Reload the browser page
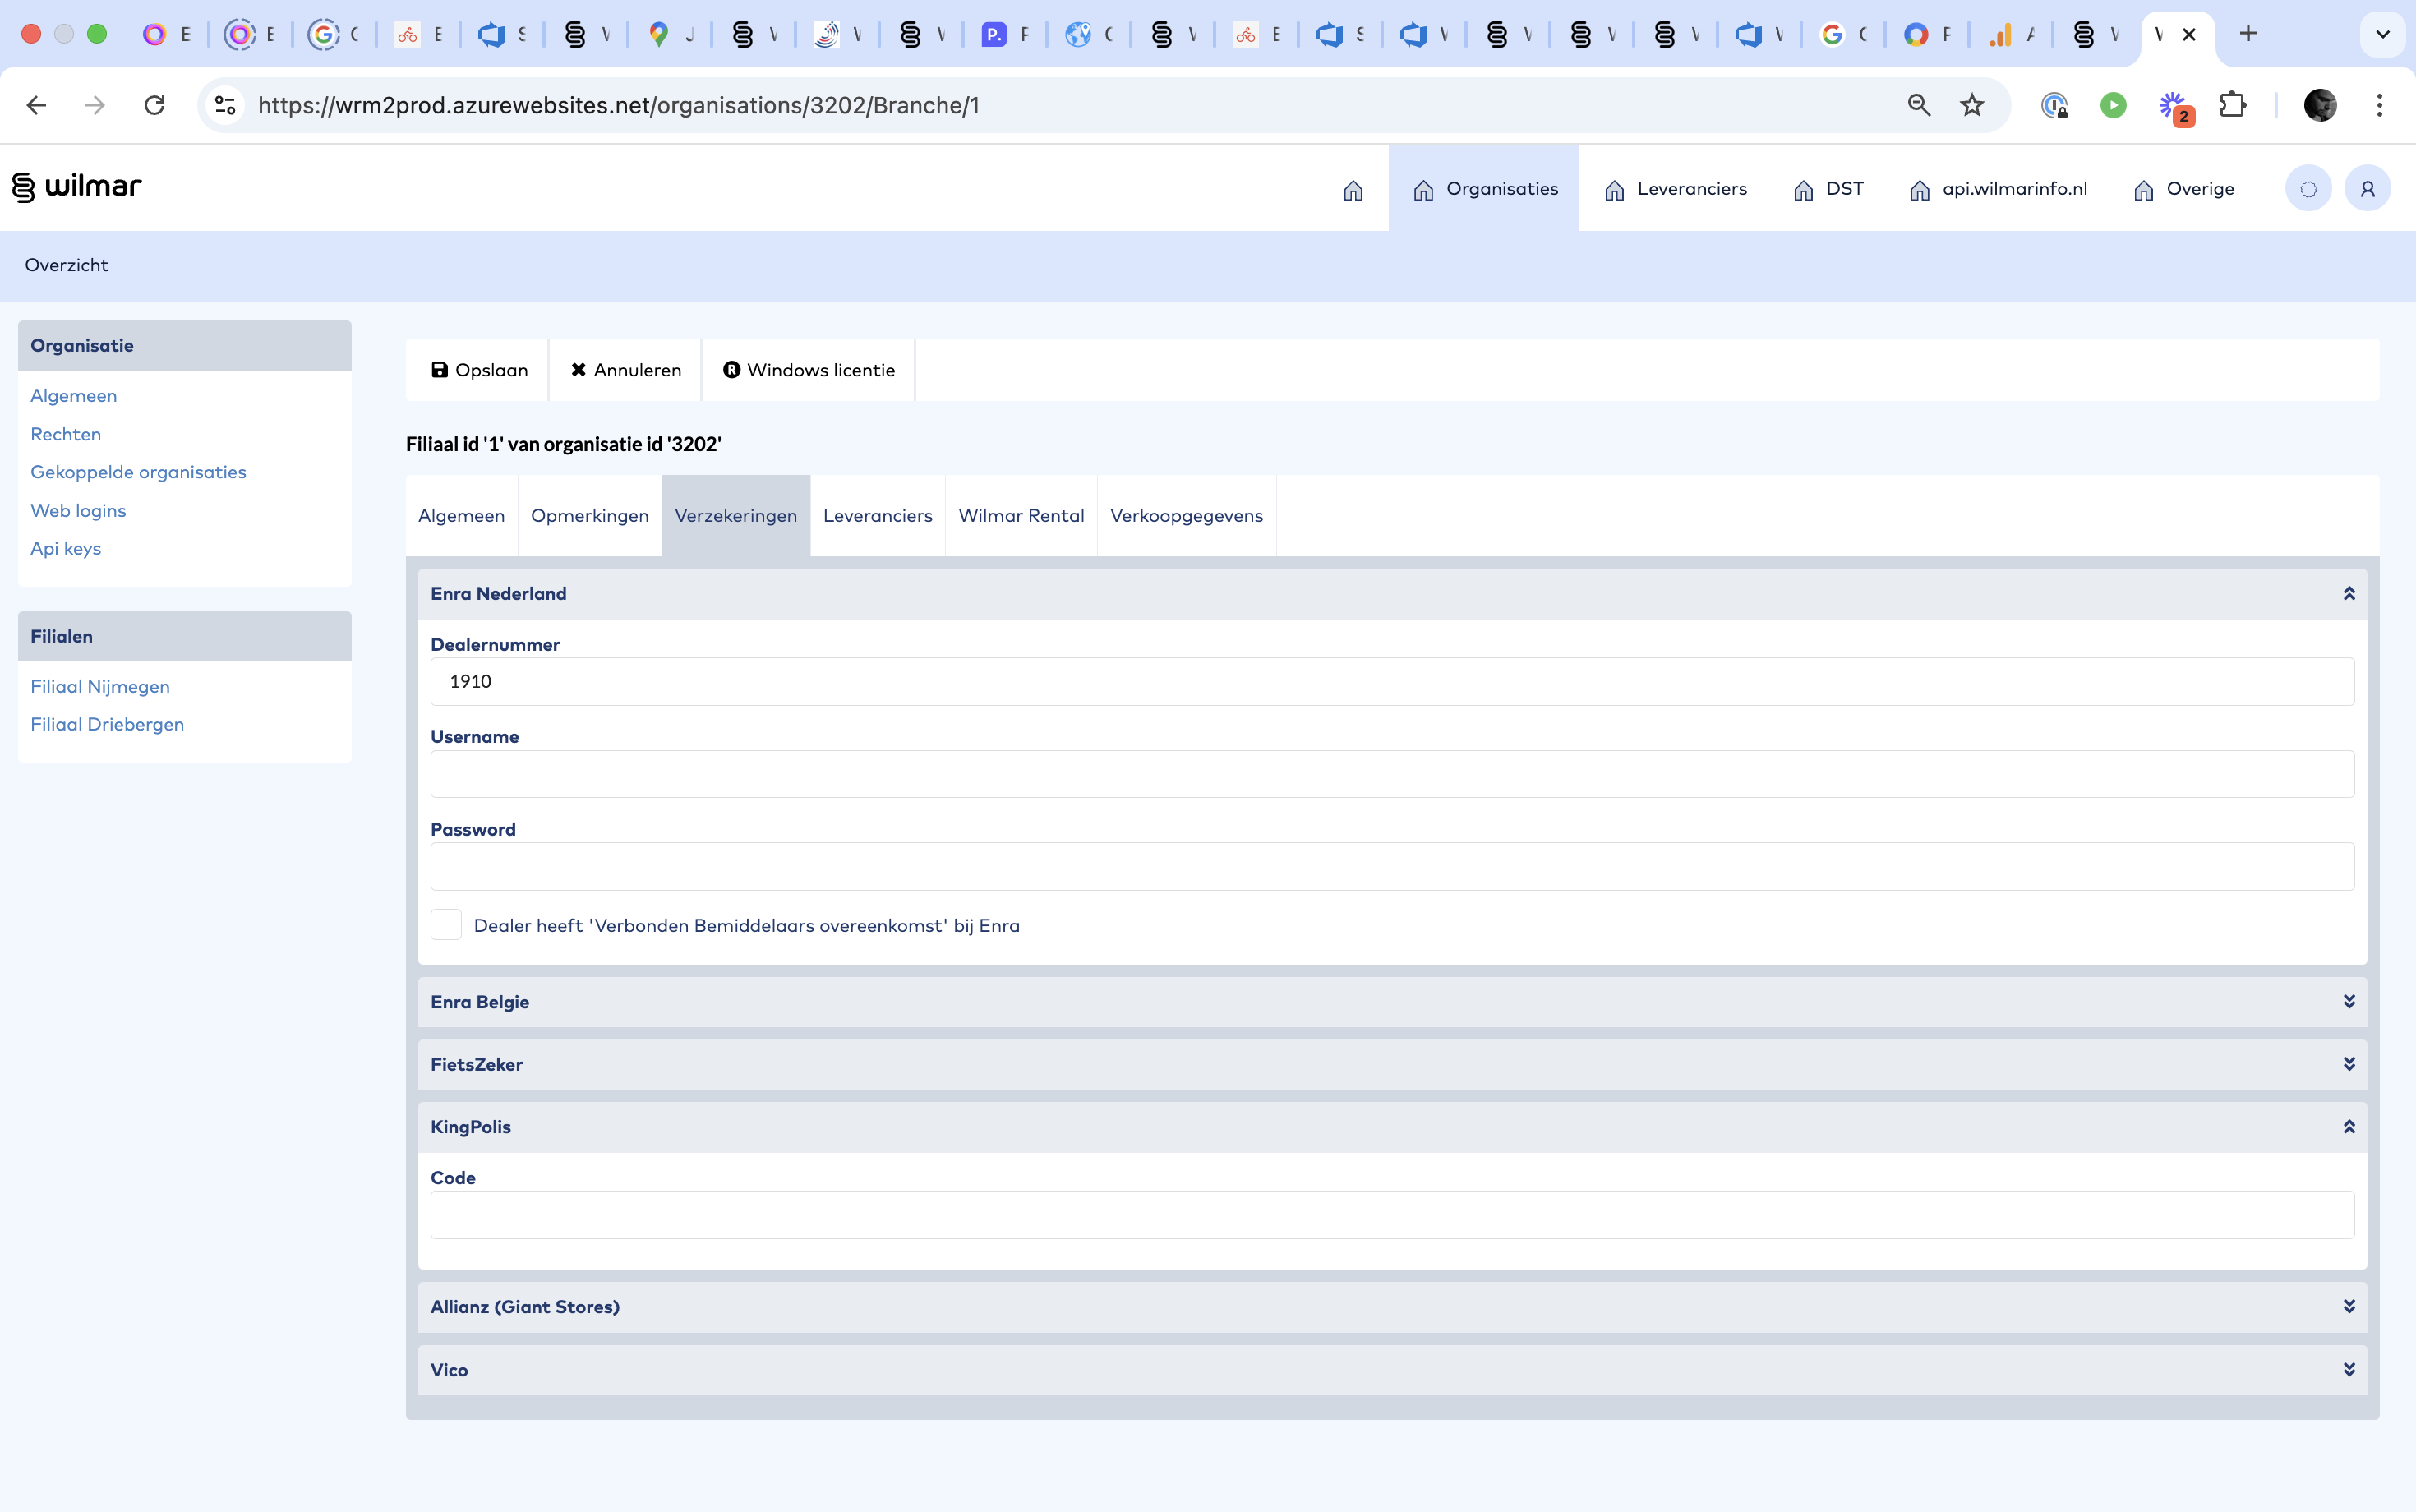 [154, 105]
